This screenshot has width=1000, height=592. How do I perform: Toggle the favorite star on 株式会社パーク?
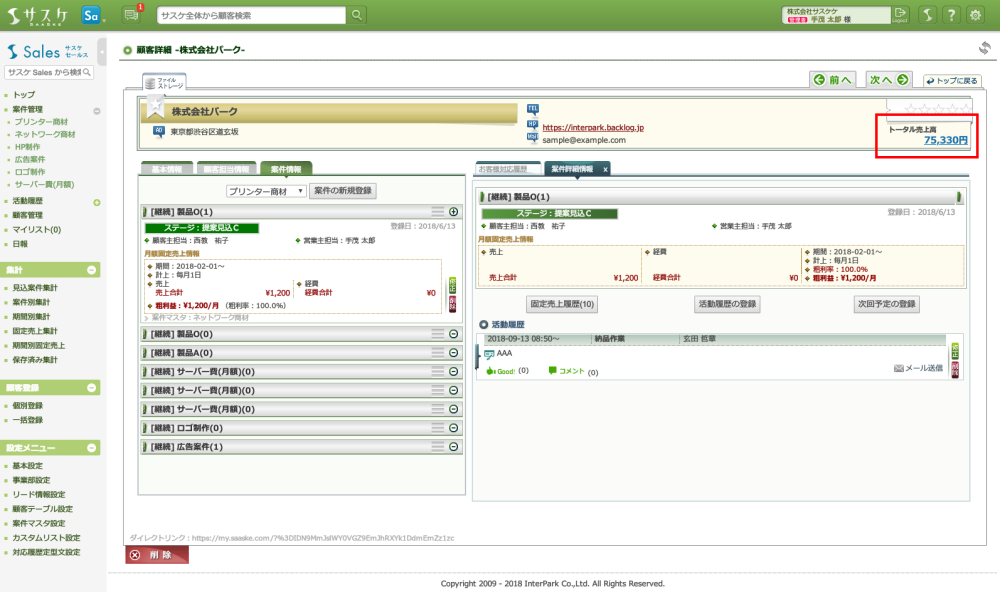[x=157, y=107]
